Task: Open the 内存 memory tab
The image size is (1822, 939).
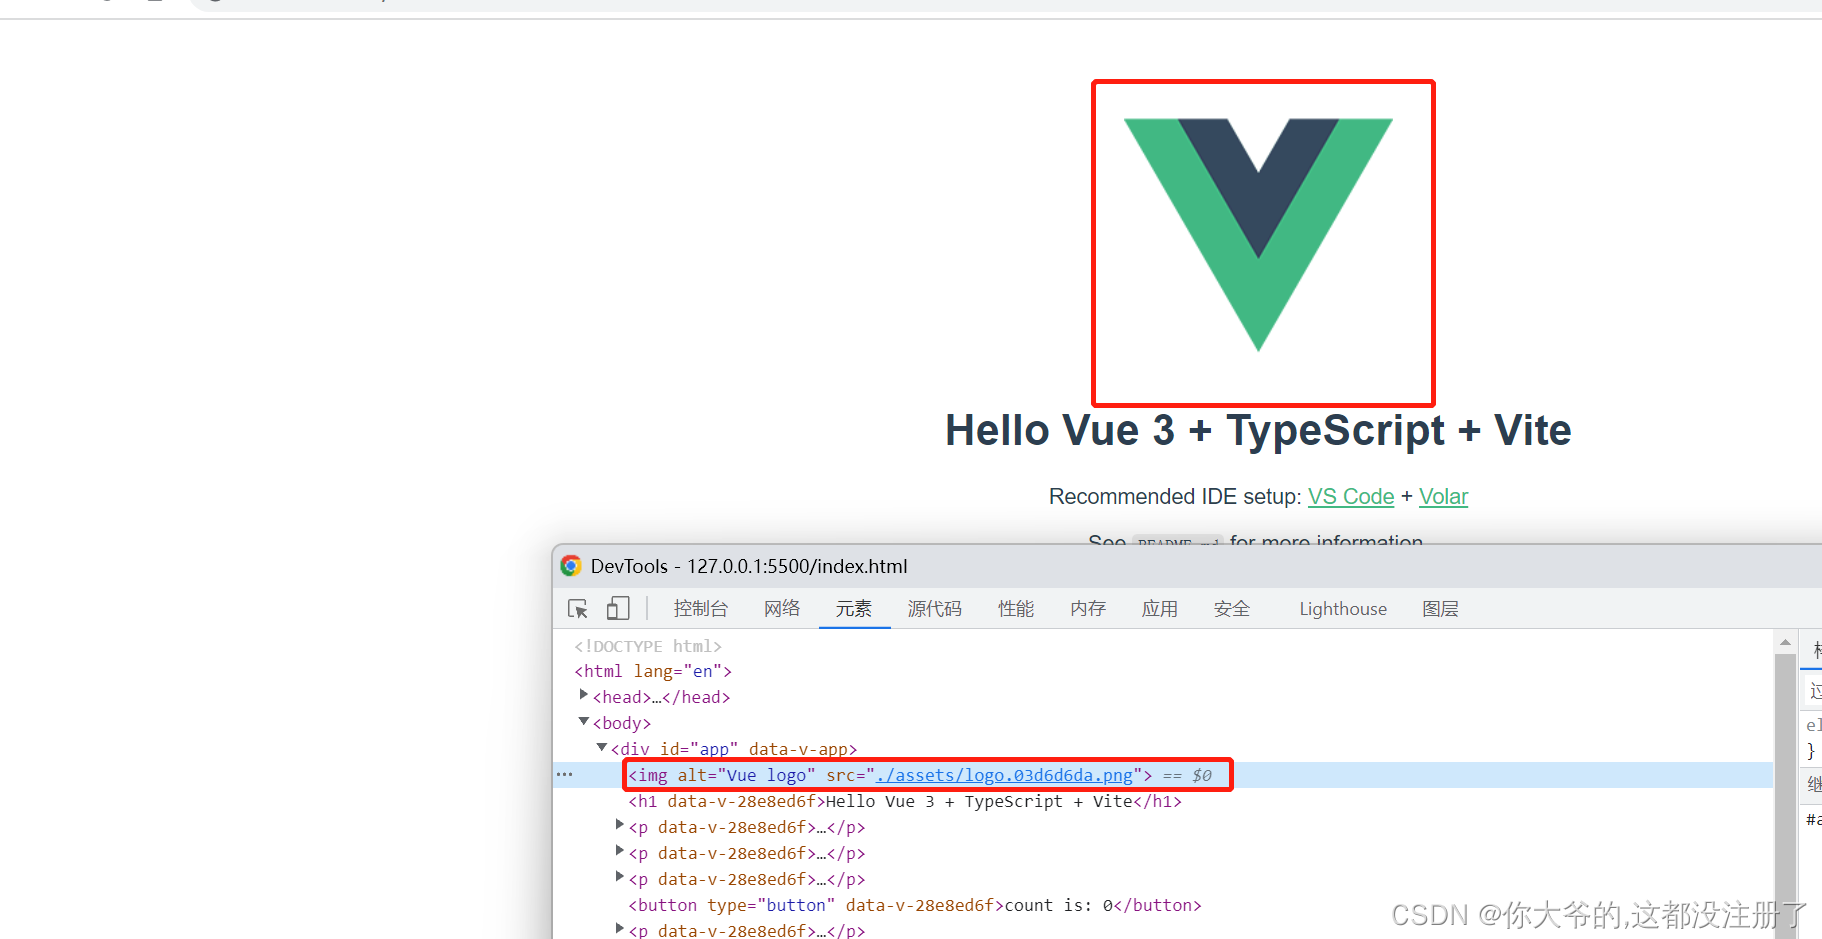Action: coord(1088,609)
